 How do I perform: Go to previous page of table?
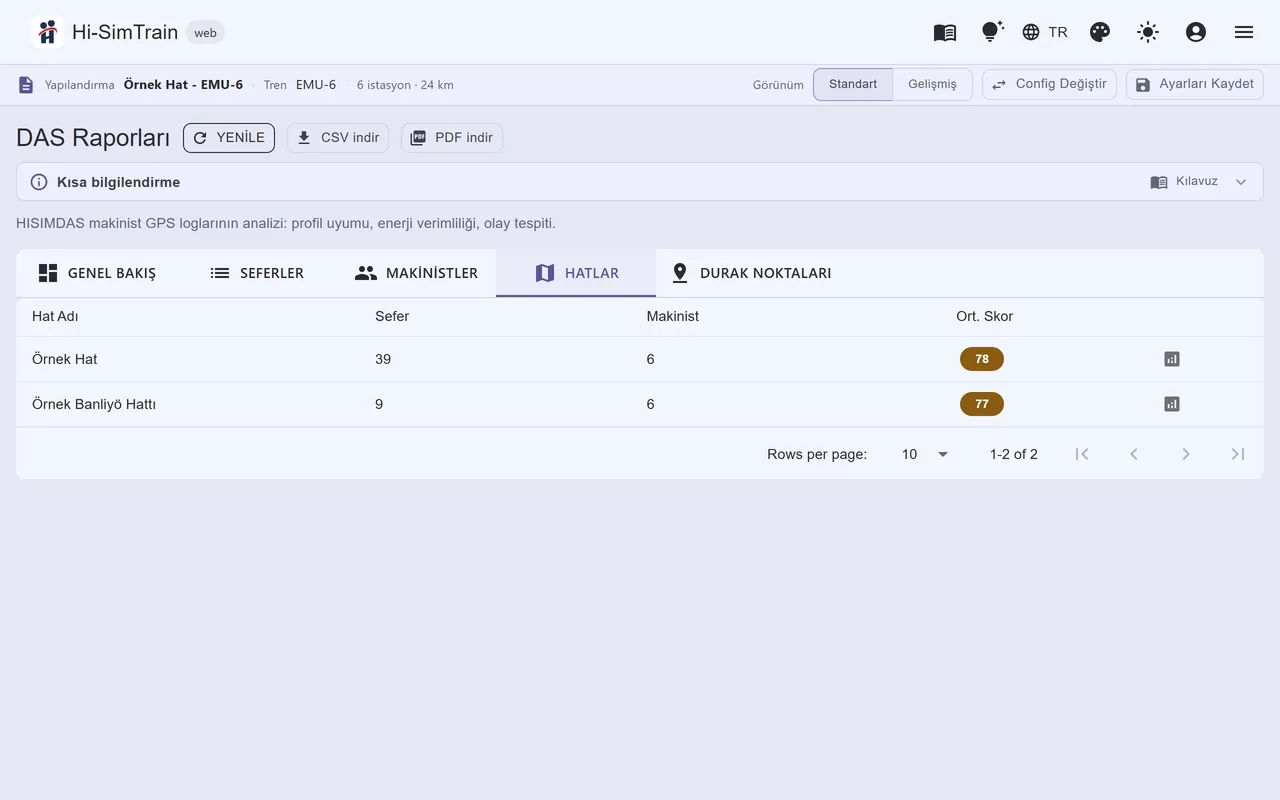click(x=1134, y=454)
